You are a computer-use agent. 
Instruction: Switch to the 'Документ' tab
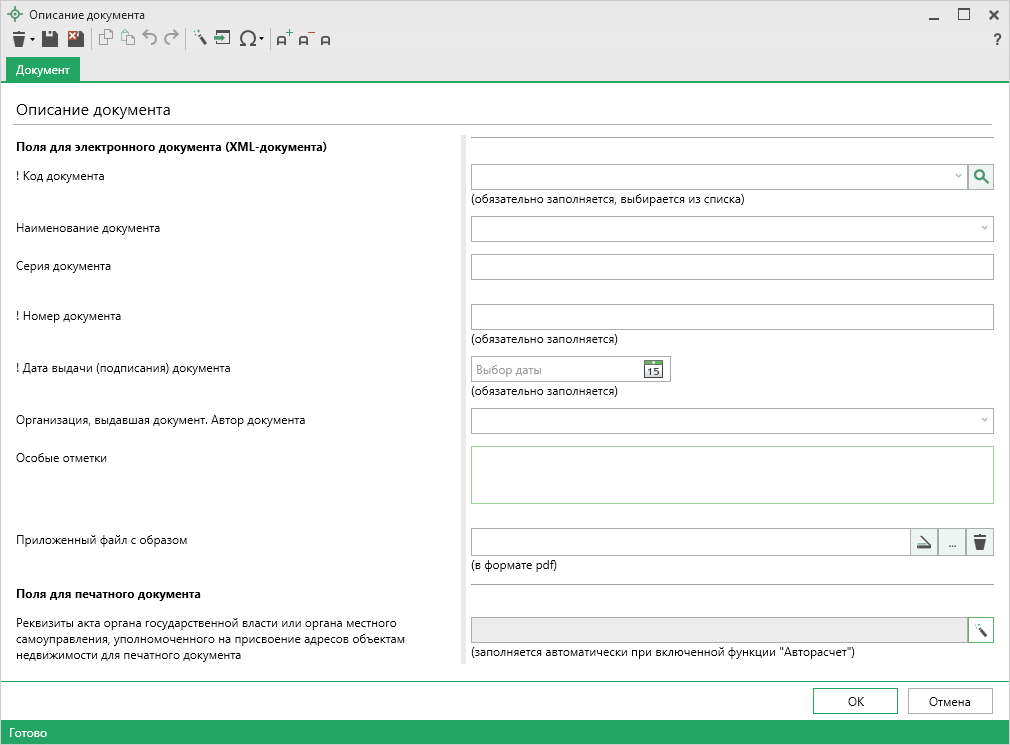coord(43,70)
